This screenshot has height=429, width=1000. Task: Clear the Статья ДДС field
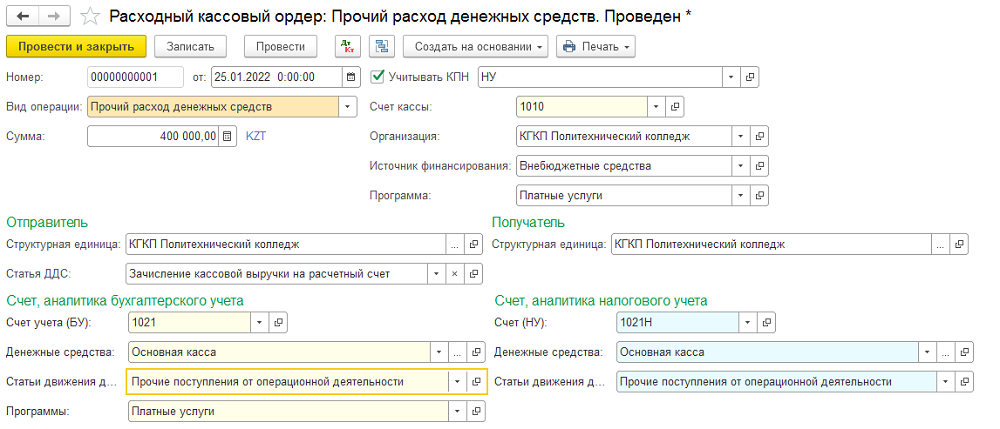click(x=453, y=273)
